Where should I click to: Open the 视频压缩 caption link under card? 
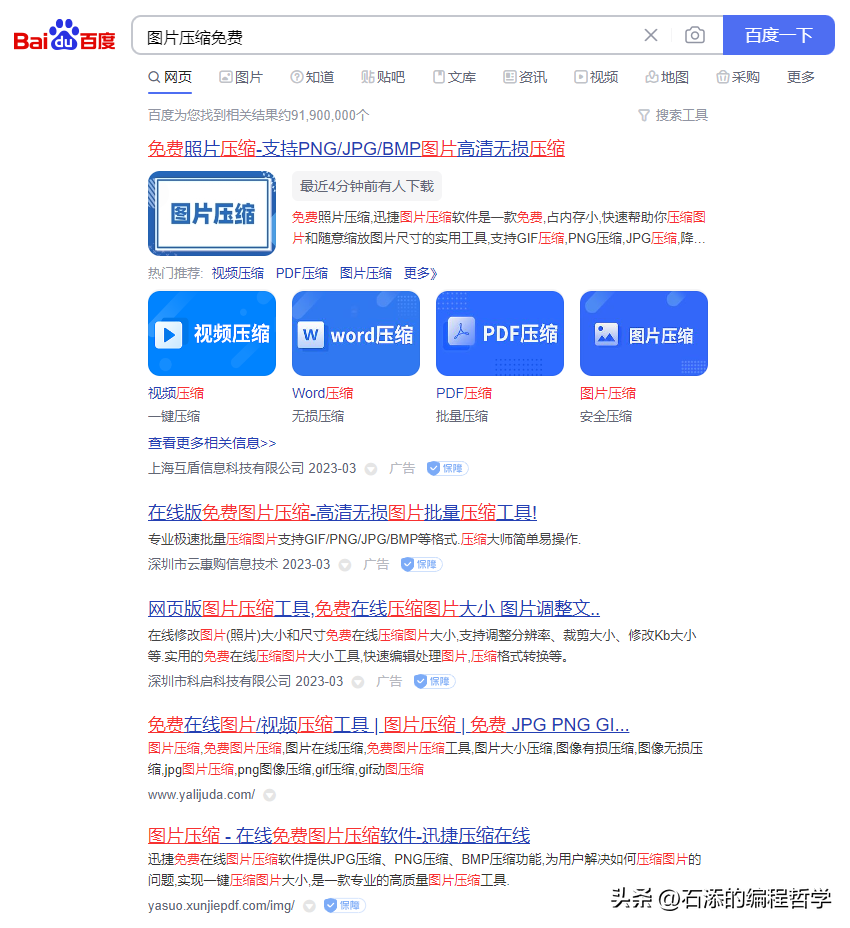176,394
